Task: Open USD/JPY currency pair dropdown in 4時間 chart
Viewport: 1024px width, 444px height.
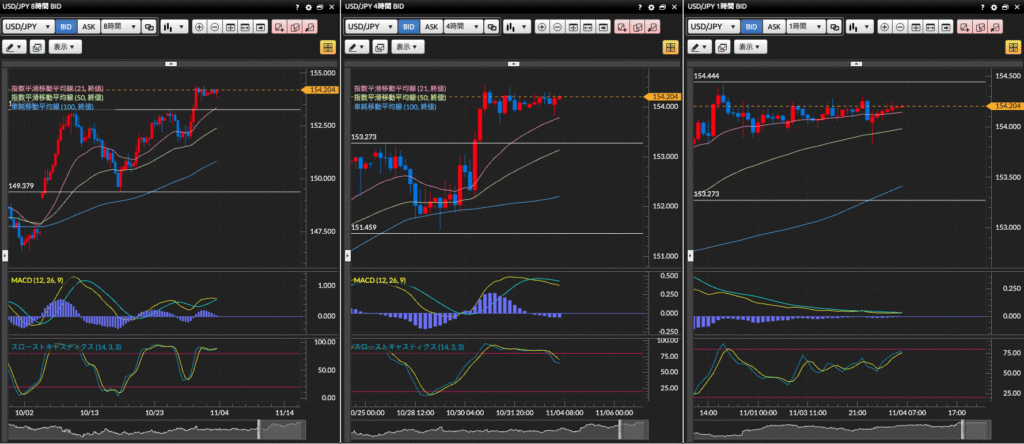Action: pyautogui.click(x=369, y=27)
